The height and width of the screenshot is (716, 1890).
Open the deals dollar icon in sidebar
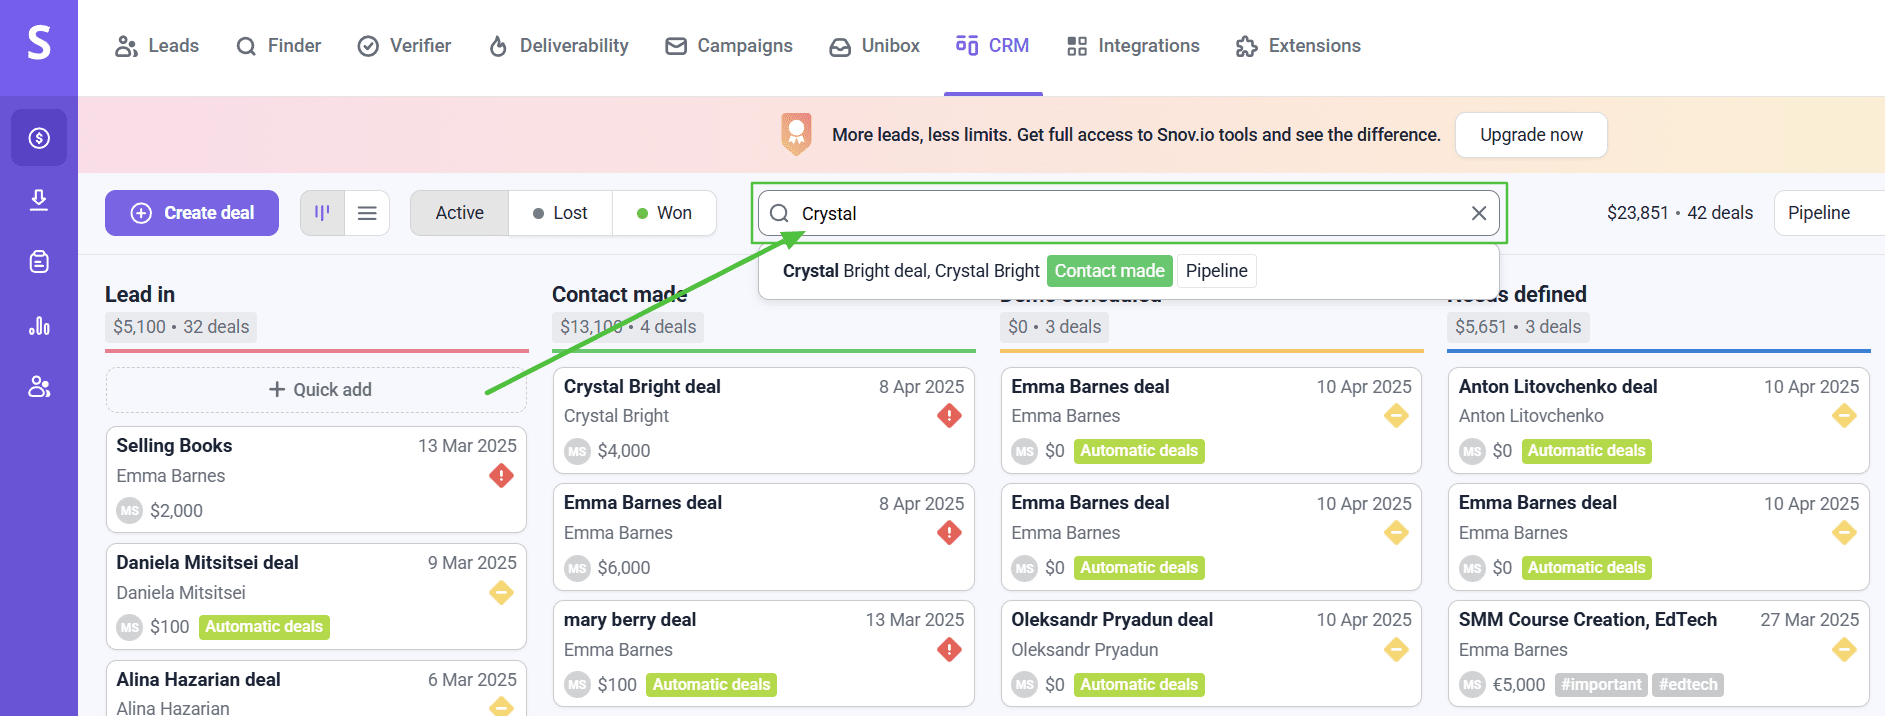click(x=39, y=138)
